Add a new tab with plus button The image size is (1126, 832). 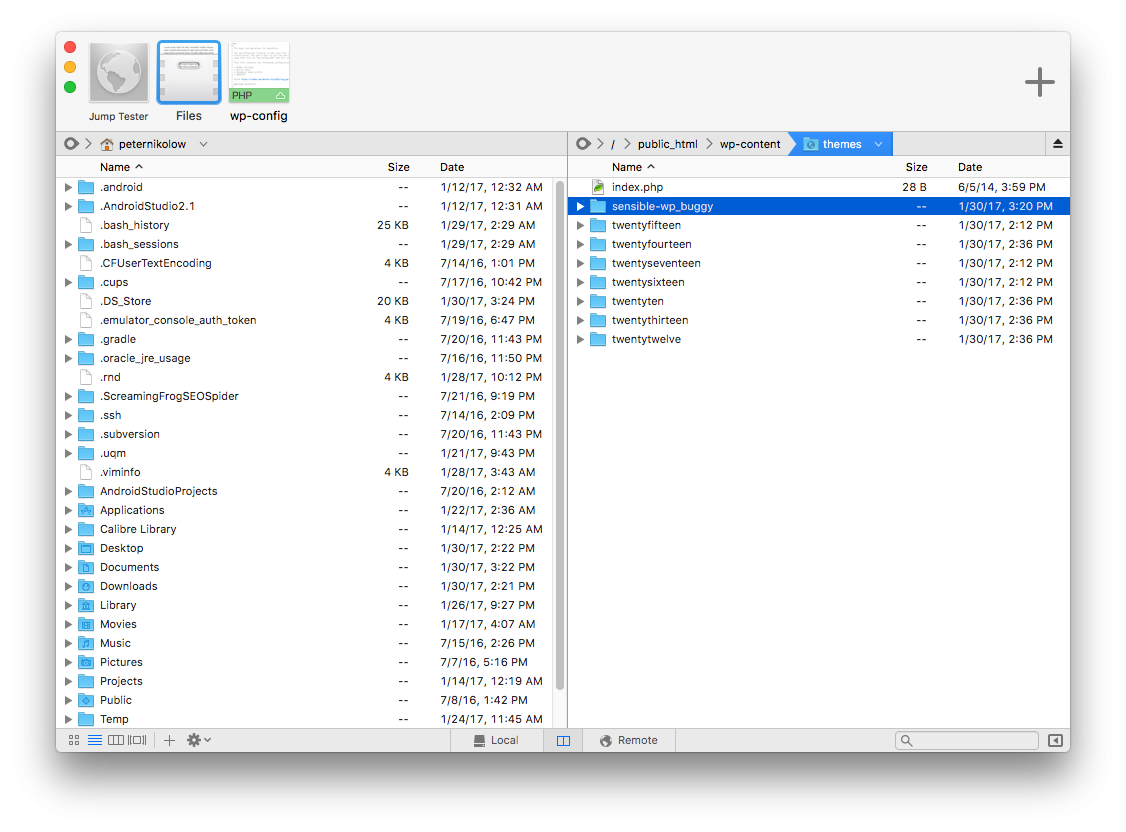click(x=1039, y=82)
